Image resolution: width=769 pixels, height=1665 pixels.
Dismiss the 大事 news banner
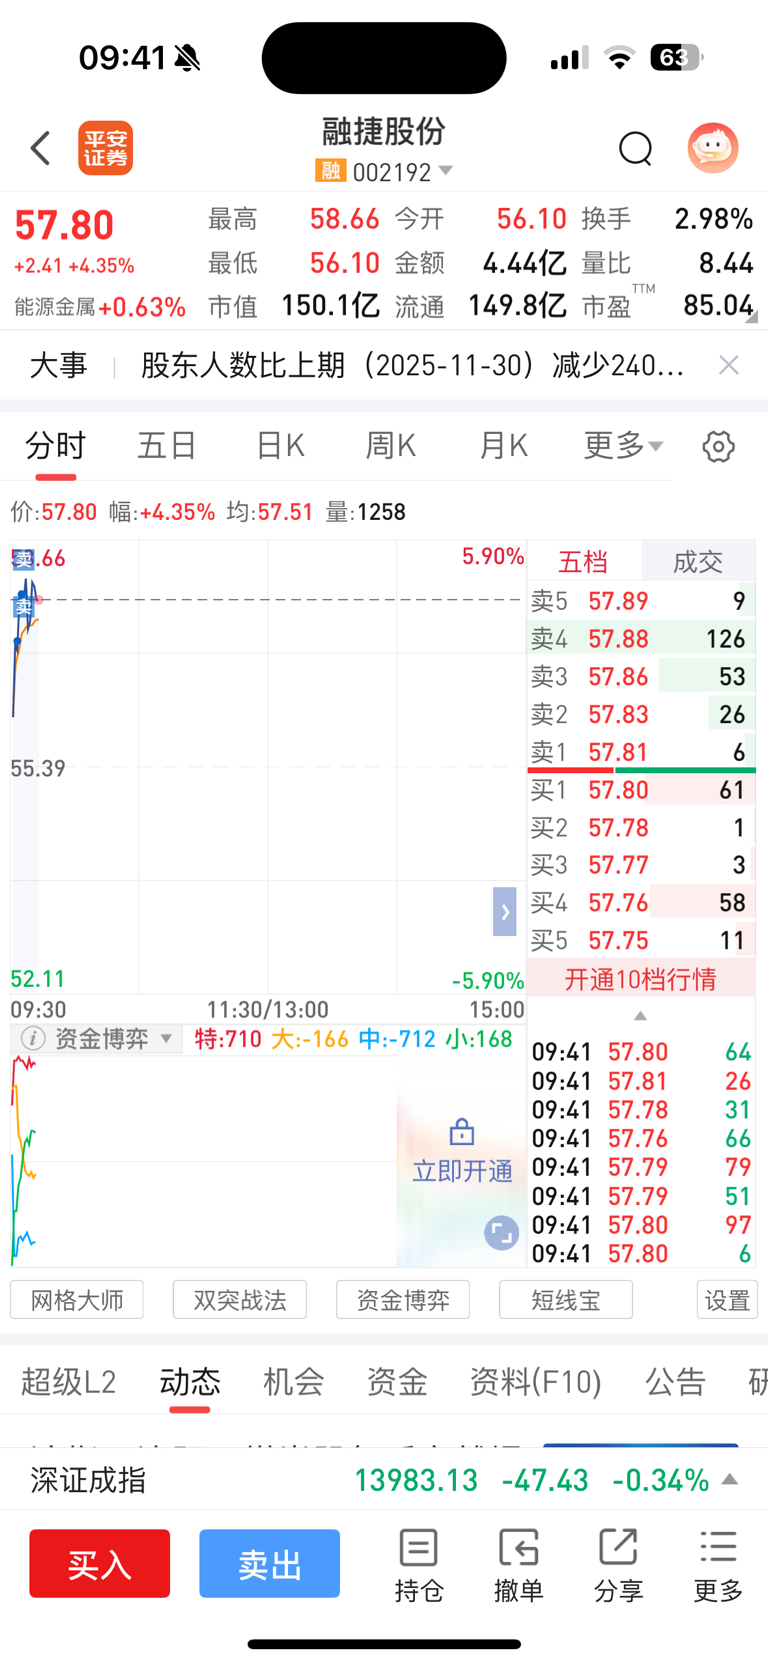729,365
